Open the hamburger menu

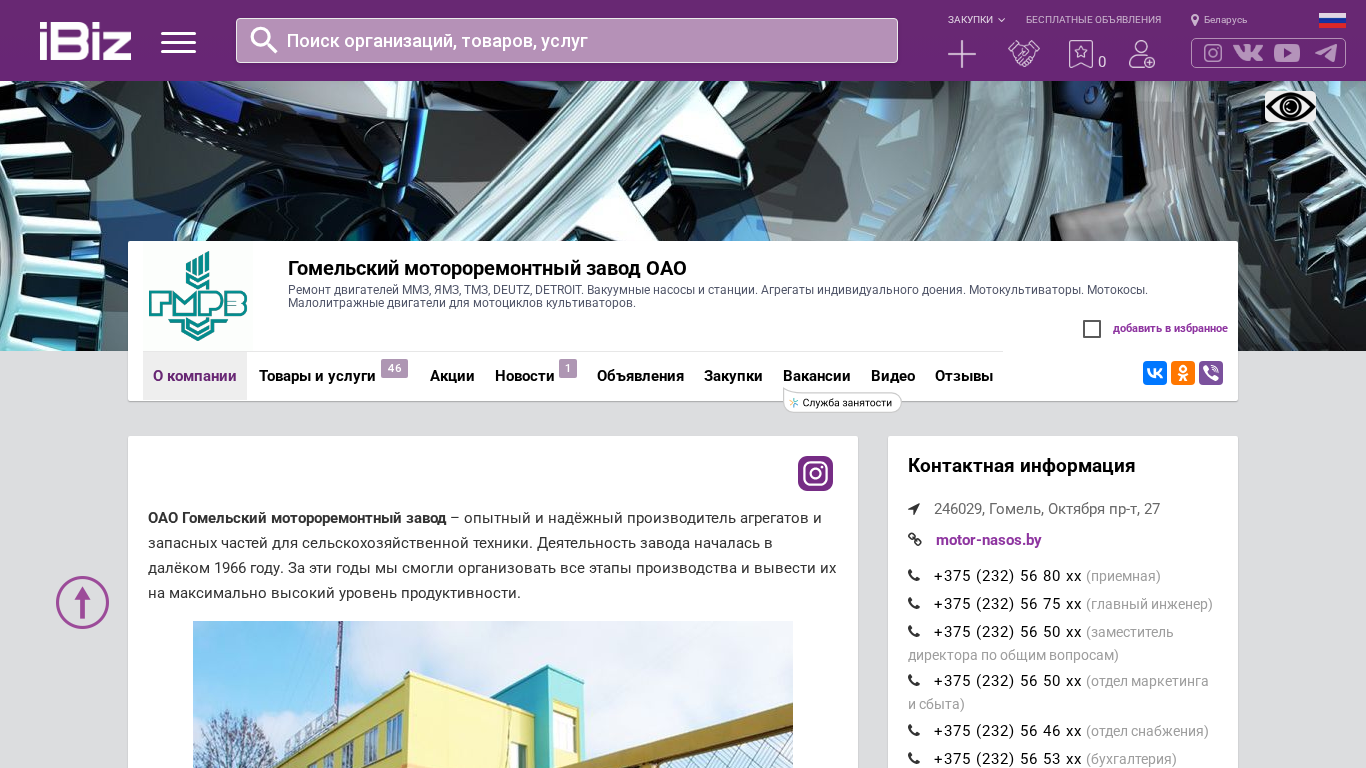[178, 42]
